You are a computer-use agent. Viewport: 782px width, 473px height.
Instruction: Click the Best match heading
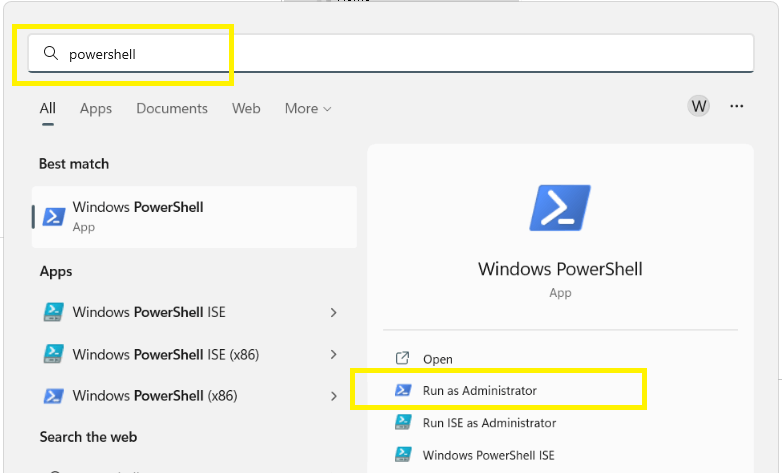point(74,164)
